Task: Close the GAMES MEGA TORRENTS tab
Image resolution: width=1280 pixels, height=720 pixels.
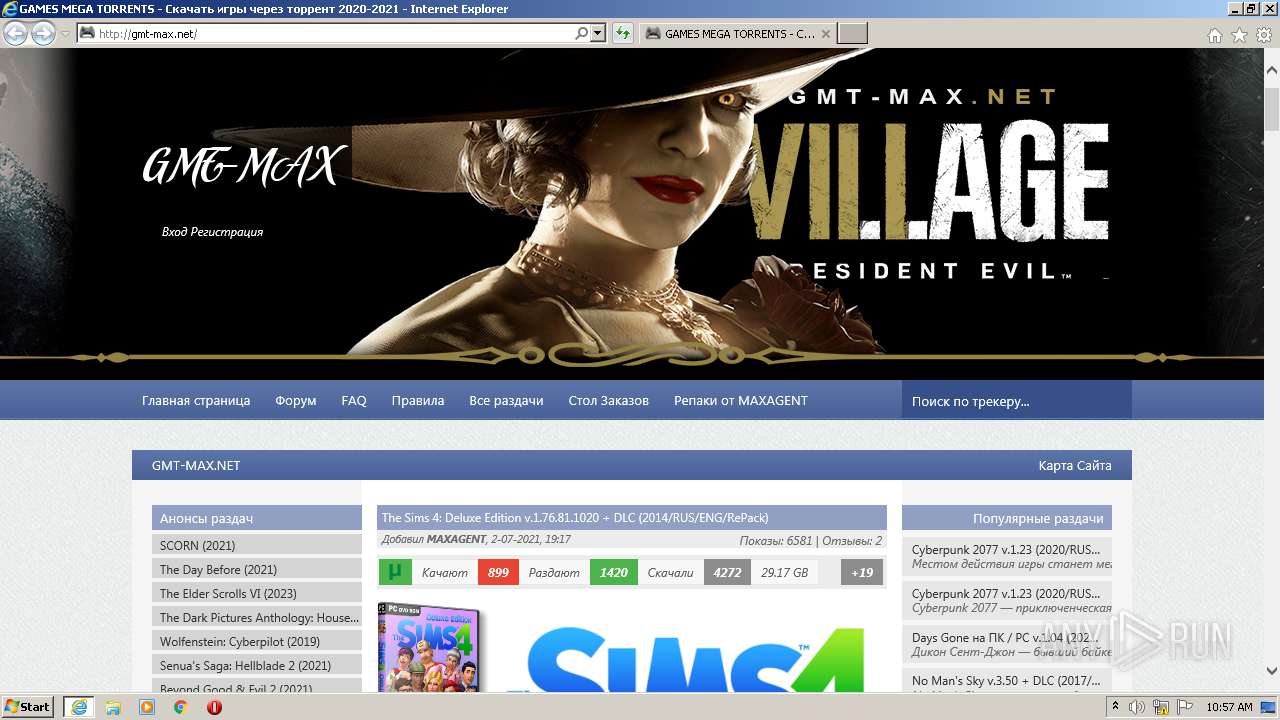Action: click(826, 33)
